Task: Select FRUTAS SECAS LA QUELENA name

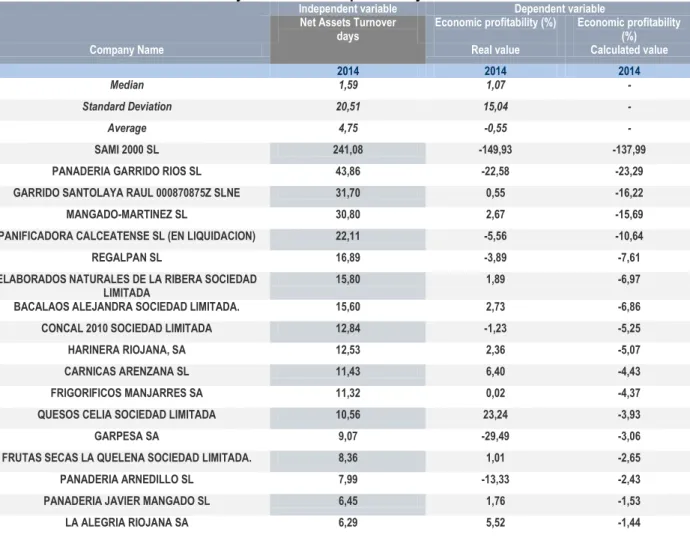Action: [127, 457]
